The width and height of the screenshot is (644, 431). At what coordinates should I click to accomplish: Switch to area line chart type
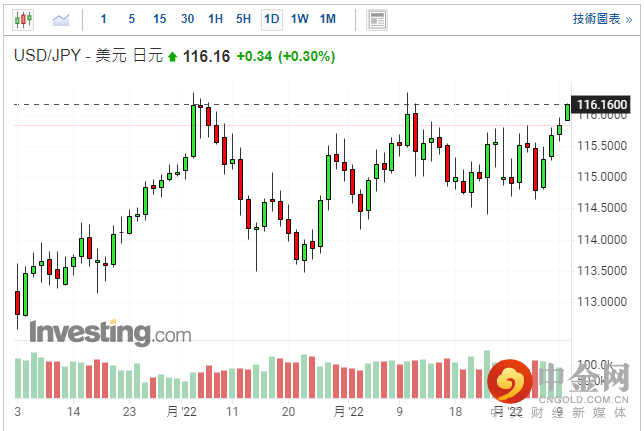pos(61,19)
